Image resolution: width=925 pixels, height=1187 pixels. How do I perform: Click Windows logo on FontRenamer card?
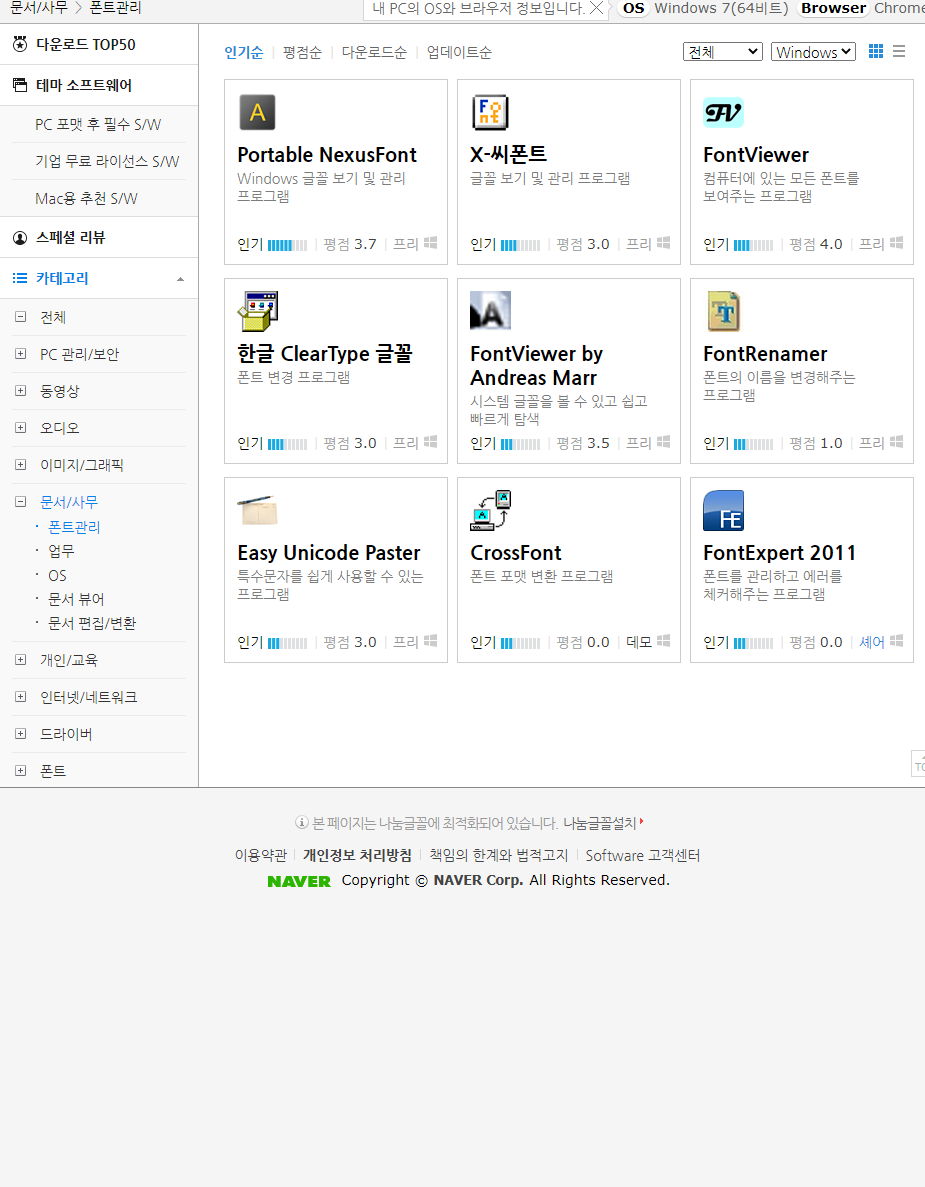[897, 442]
